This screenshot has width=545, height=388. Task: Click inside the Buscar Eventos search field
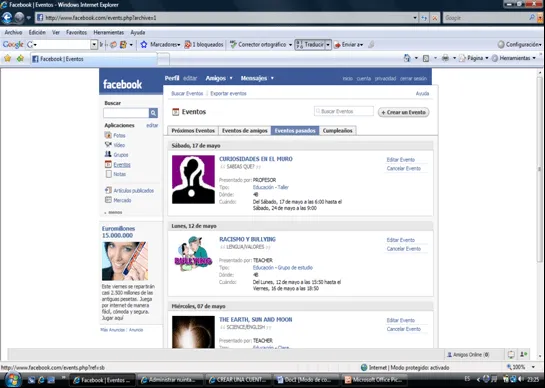(344, 111)
